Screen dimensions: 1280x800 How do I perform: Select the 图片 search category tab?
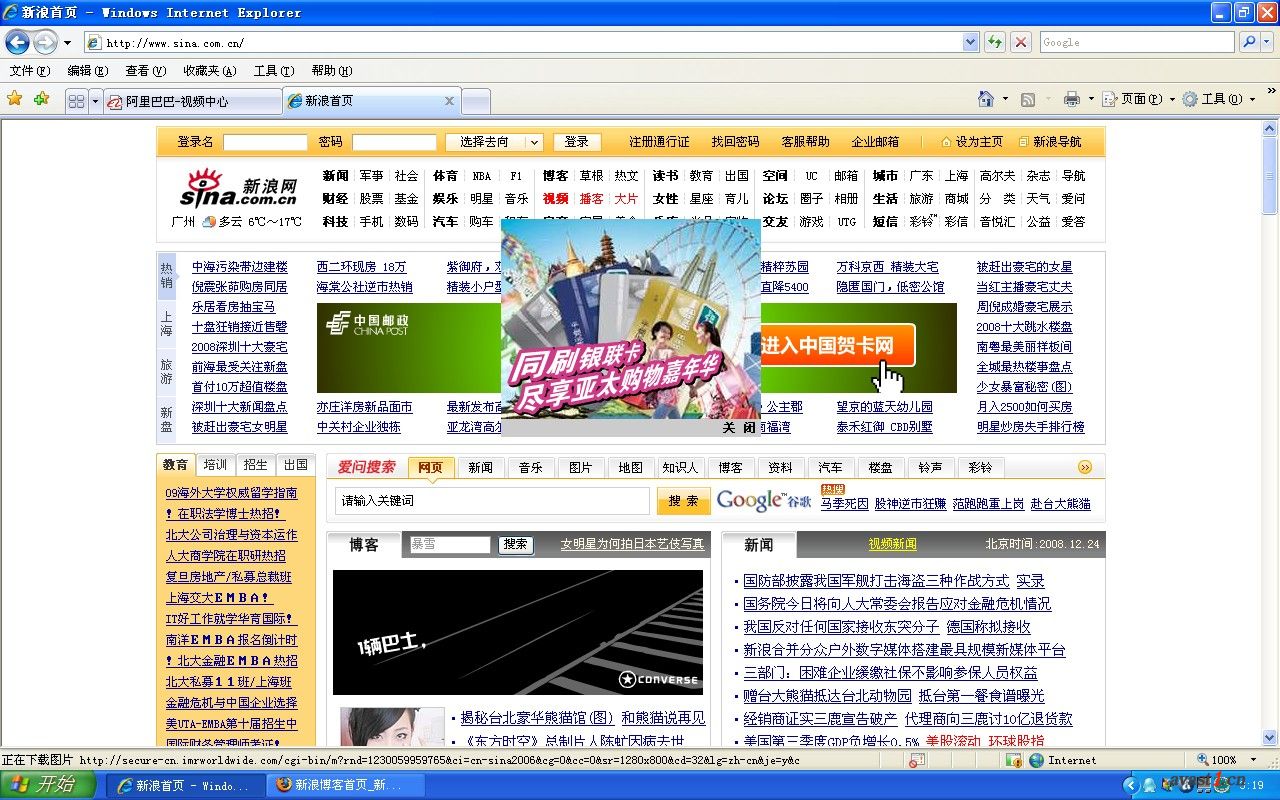pos(581,467)
